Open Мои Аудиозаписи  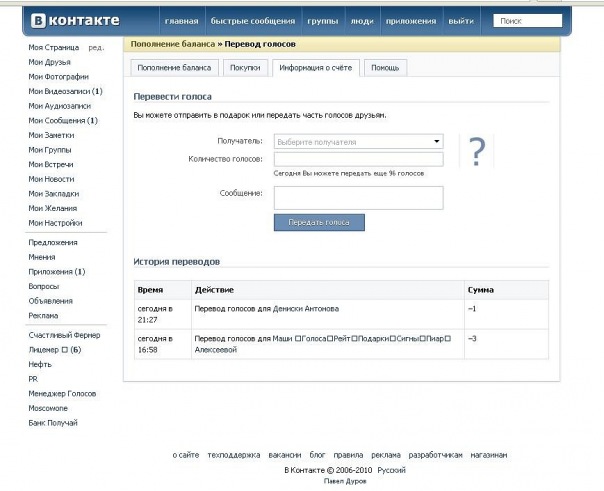point(60,106)
